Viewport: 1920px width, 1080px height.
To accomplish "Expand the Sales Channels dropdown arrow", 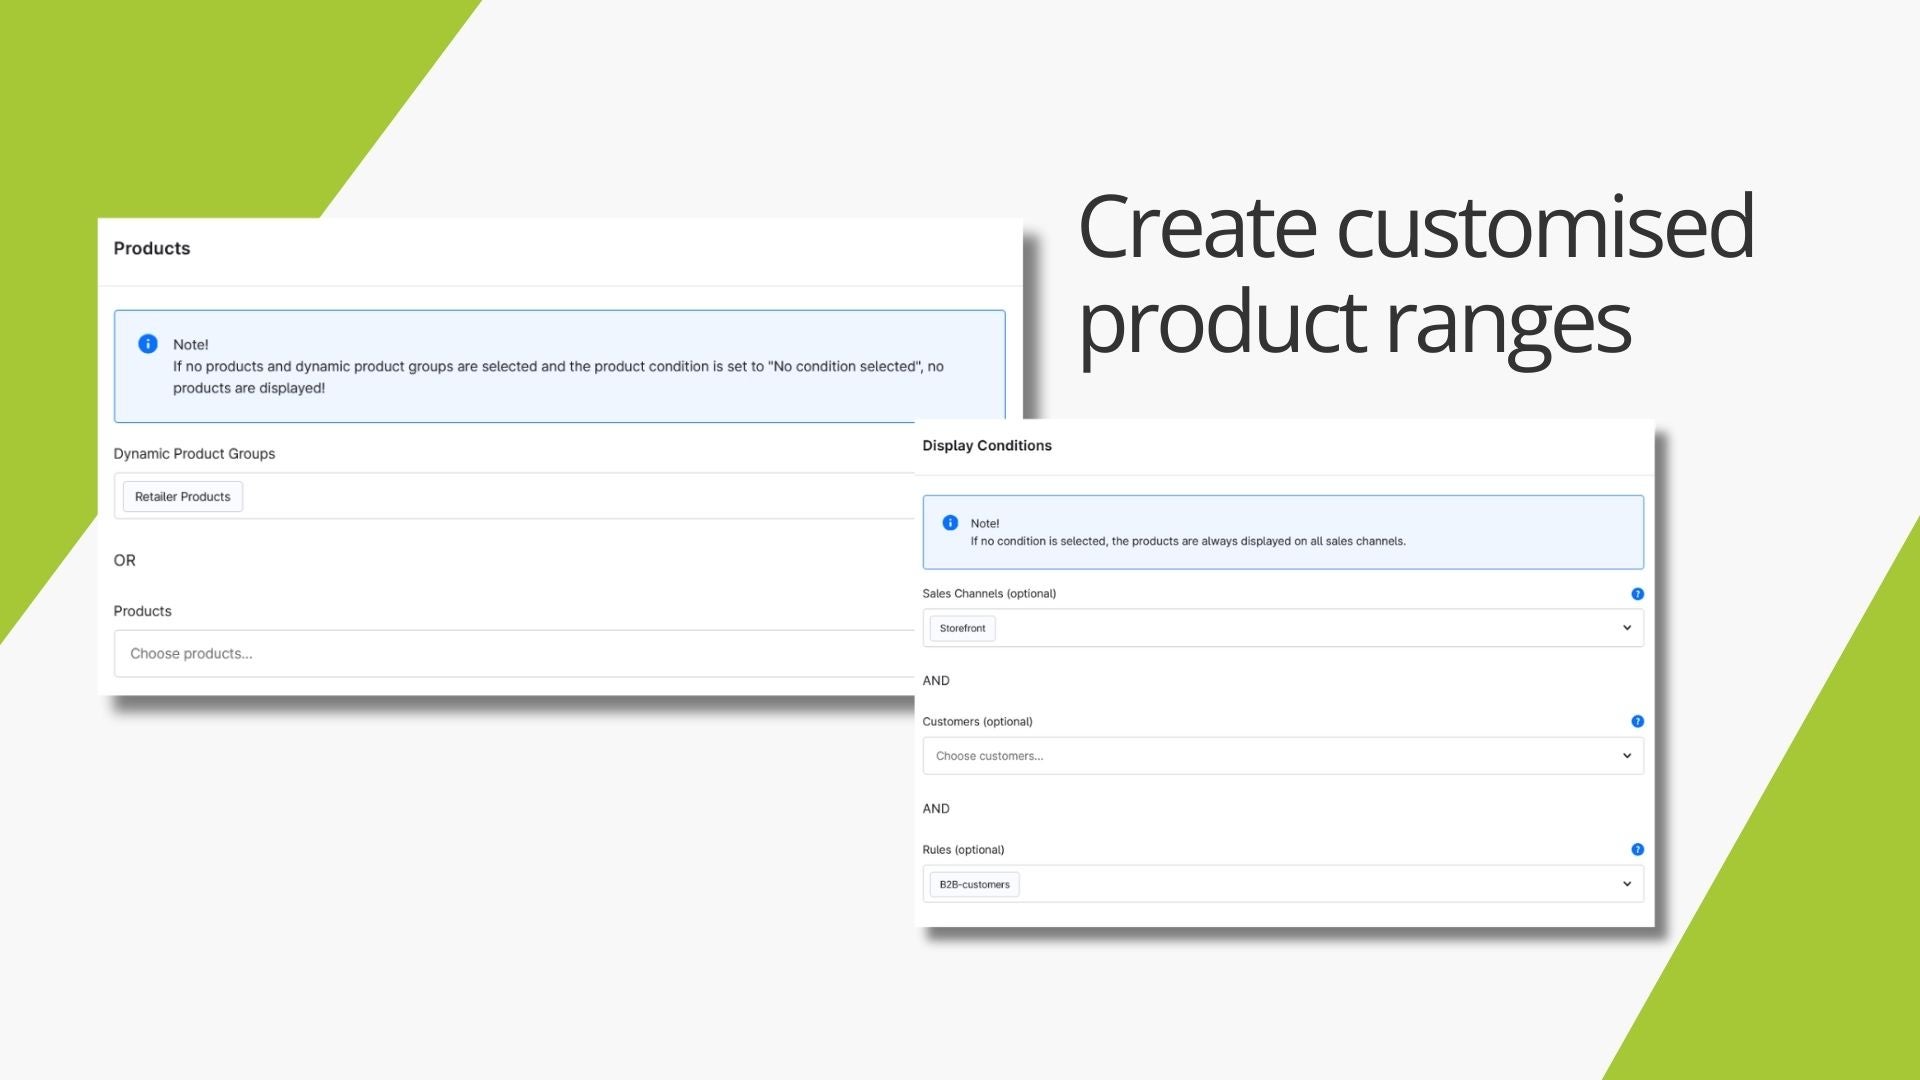I will [x=1626, y=628].
